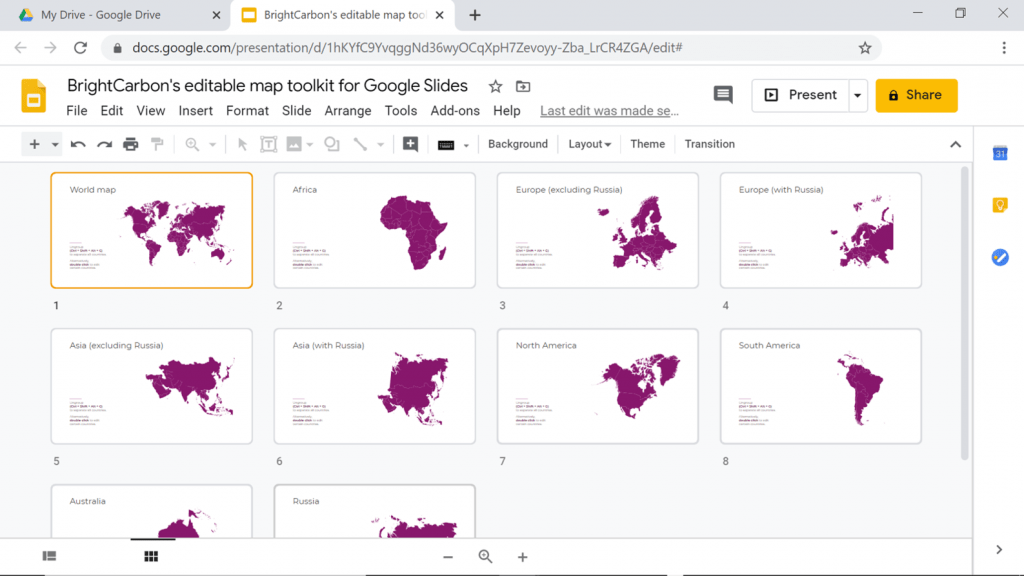This screenshot has width=1024, height=576.
Task: Switch to grid view
Action: [151, 556]
